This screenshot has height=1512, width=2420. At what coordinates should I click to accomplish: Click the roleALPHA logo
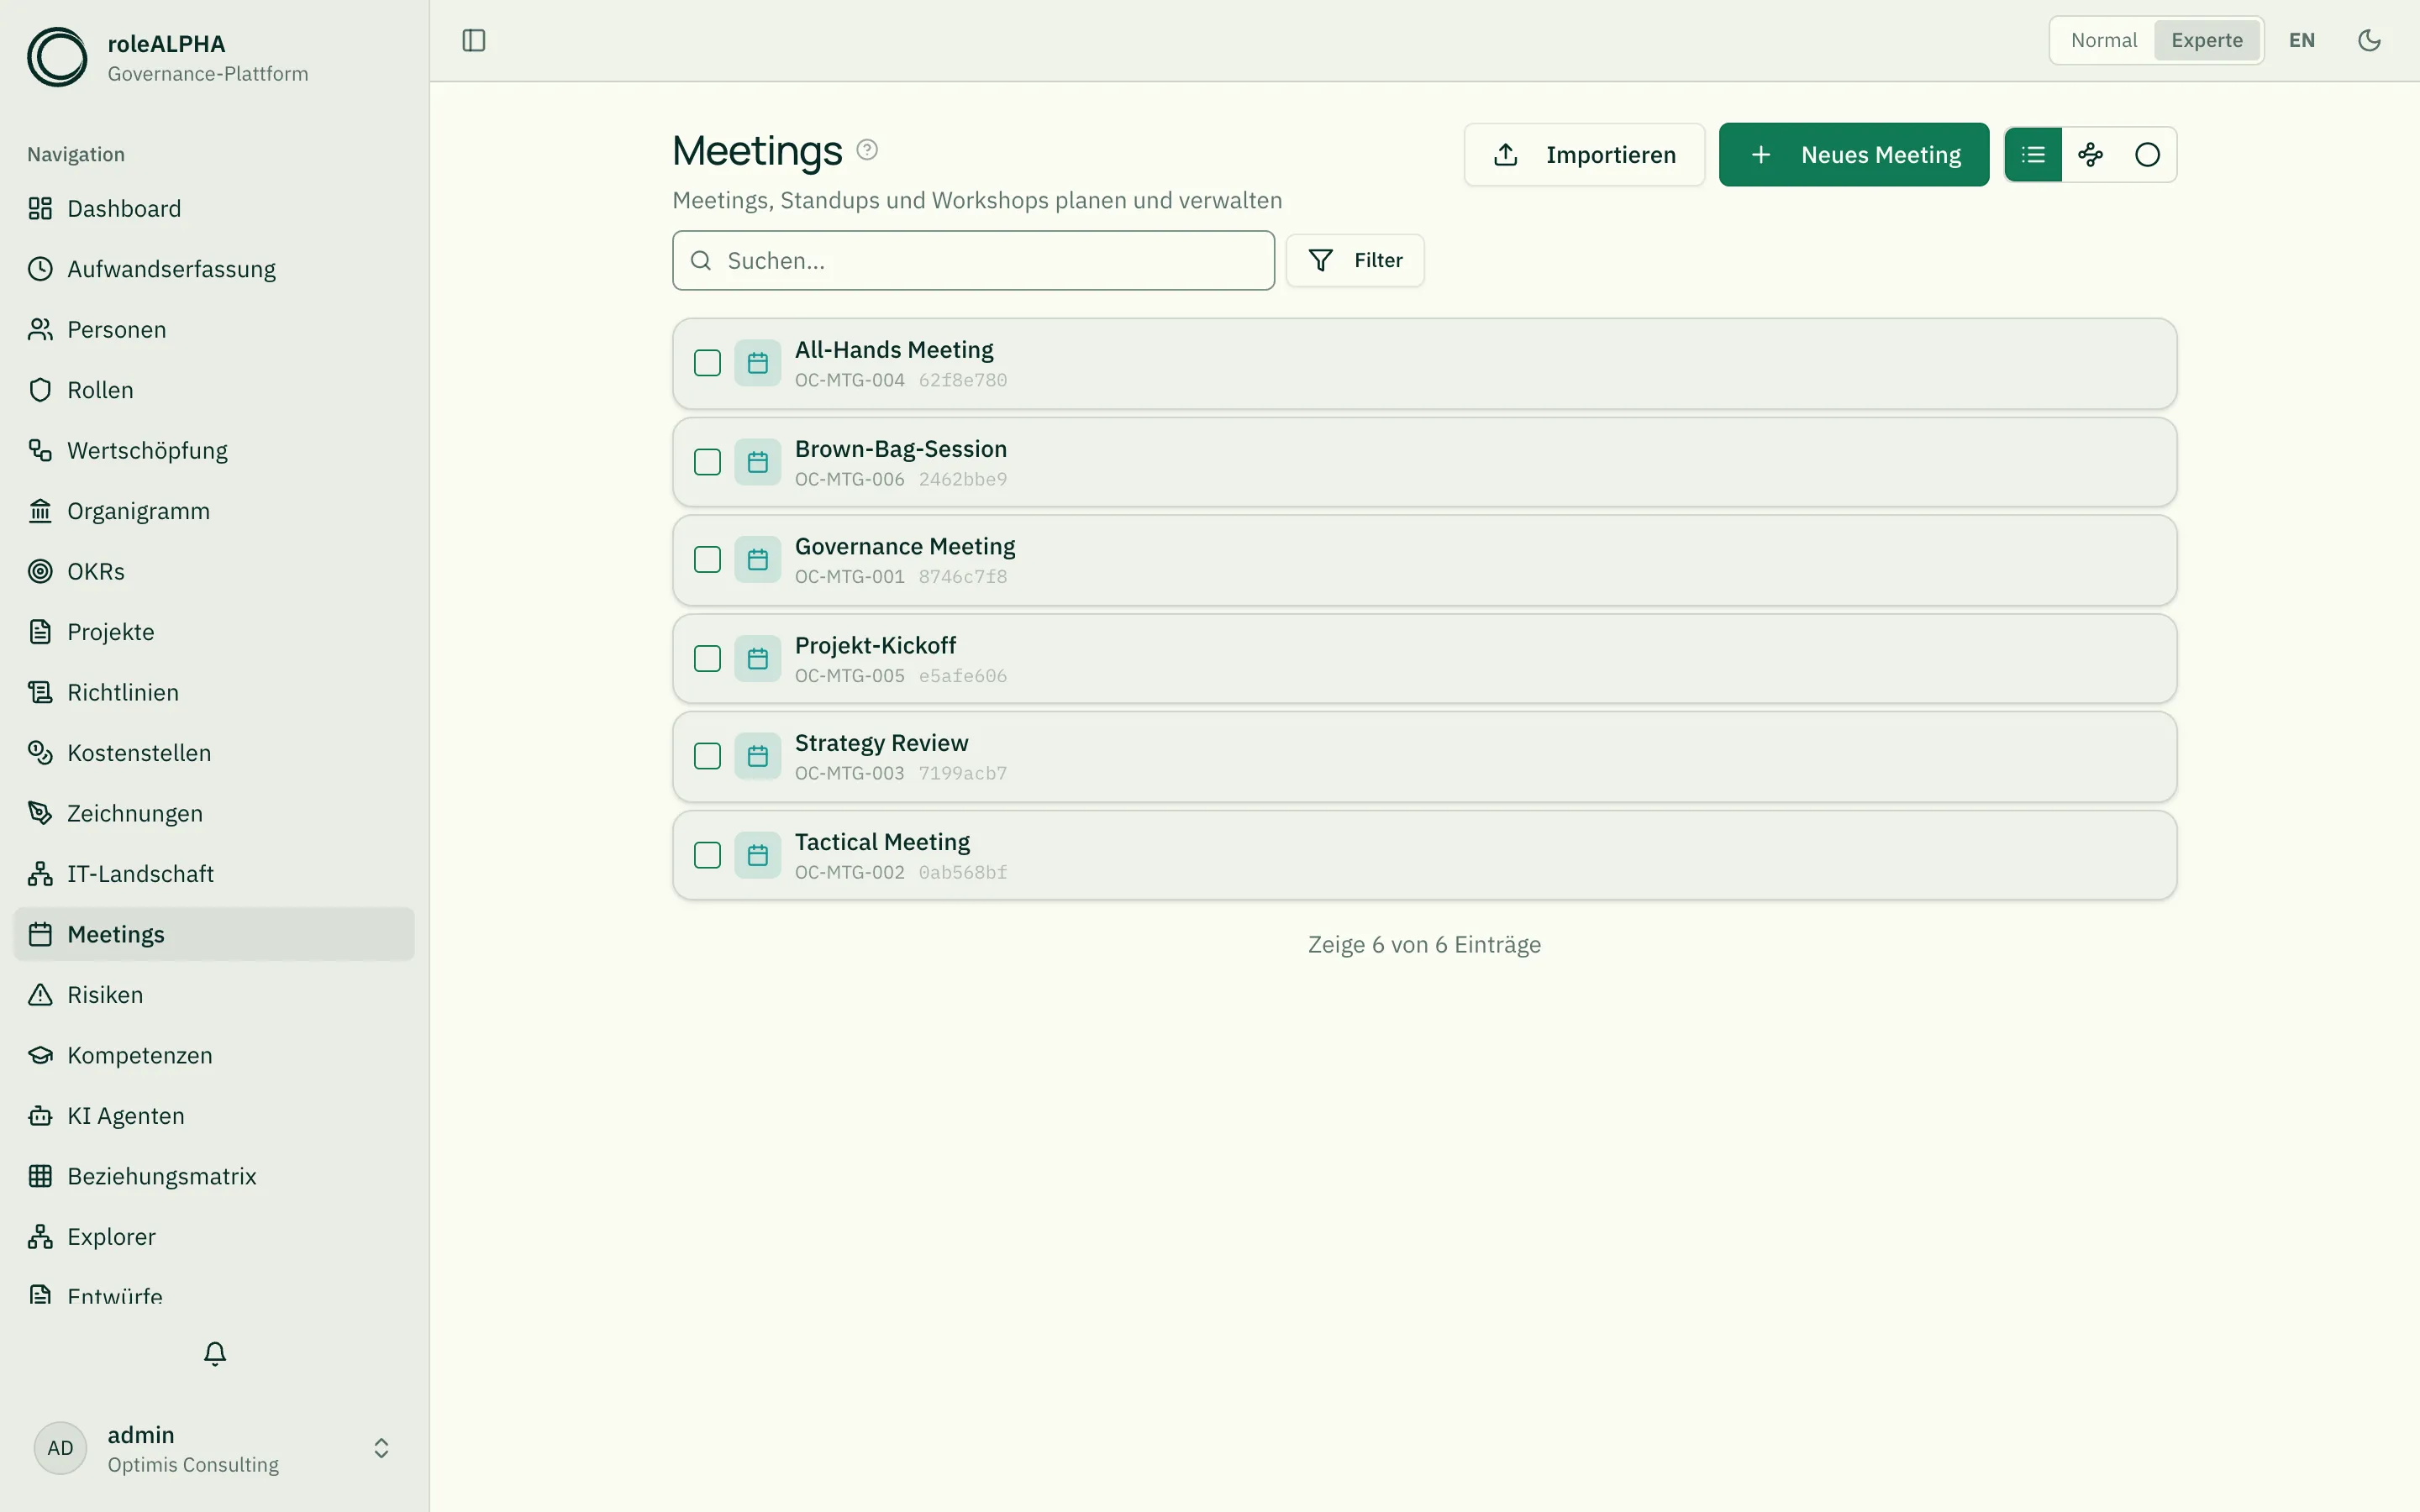57,57
